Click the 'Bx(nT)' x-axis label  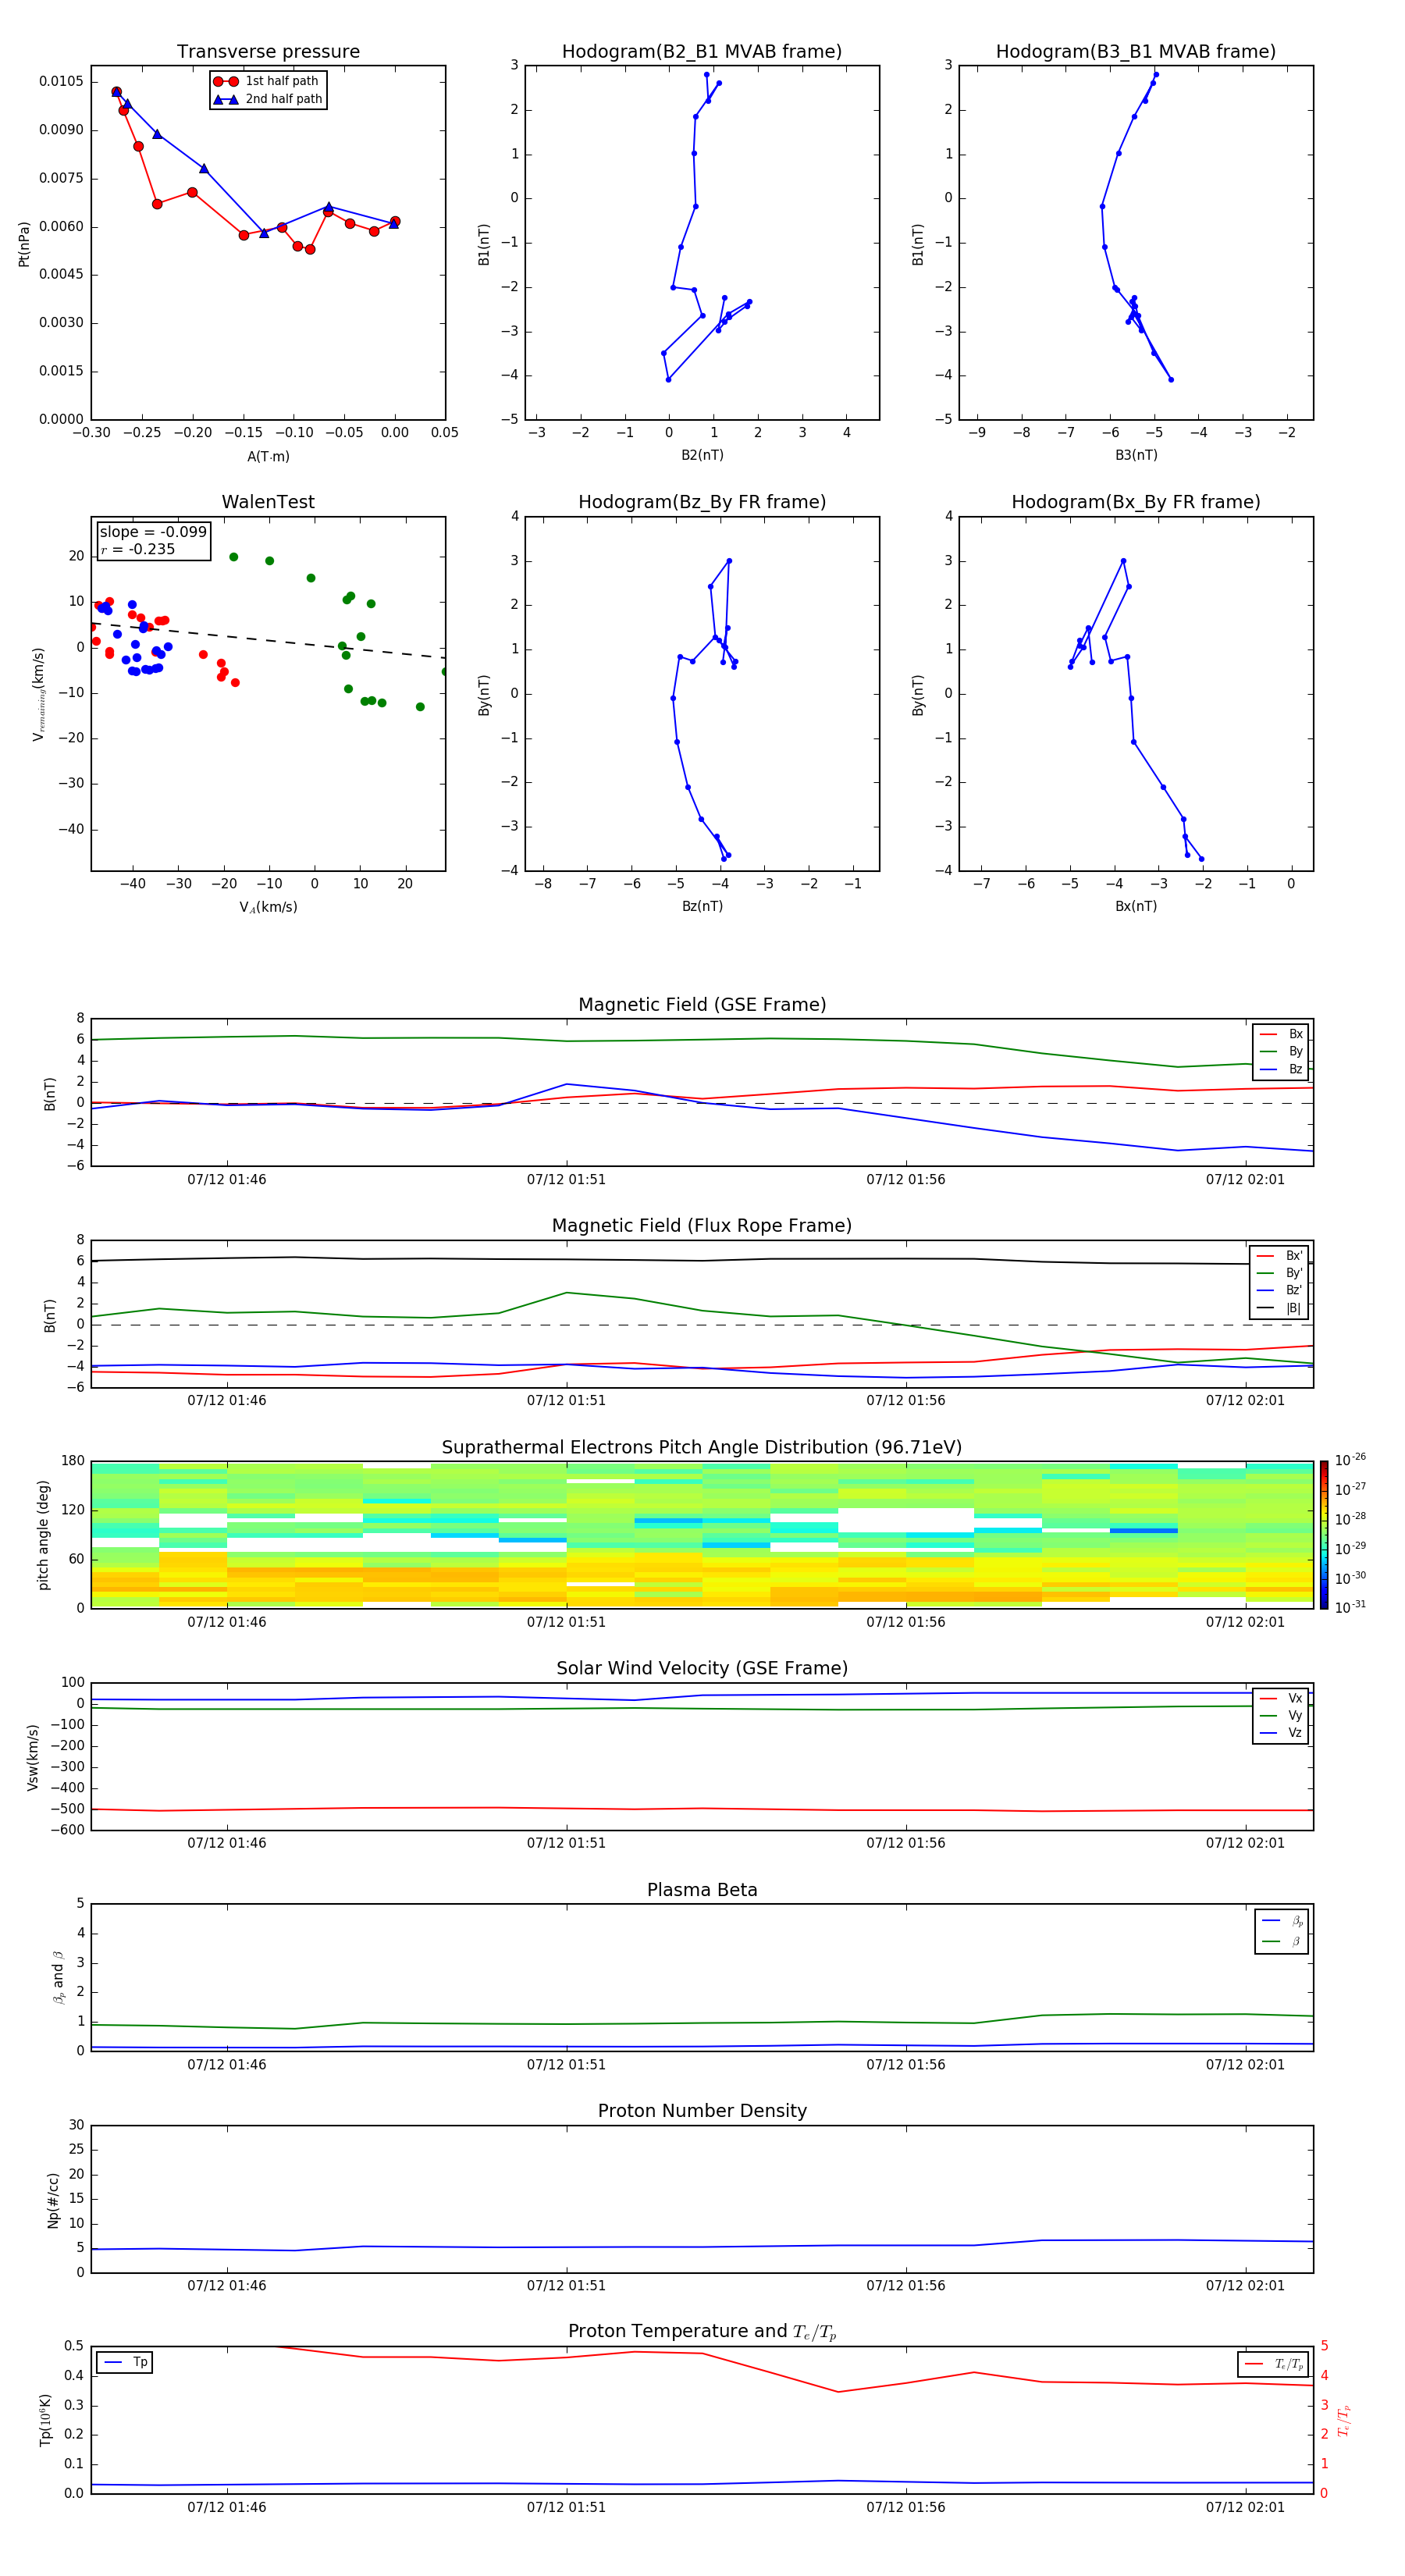pos(1136,906)
